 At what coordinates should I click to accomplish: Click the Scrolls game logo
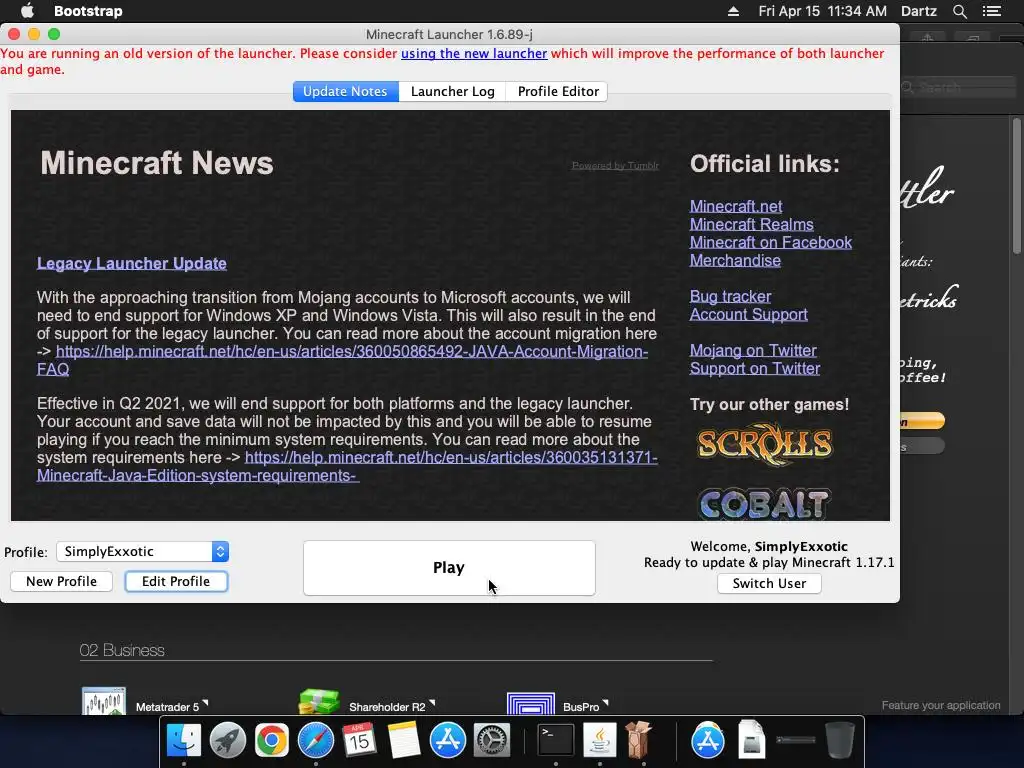click(x=764, y=445)
